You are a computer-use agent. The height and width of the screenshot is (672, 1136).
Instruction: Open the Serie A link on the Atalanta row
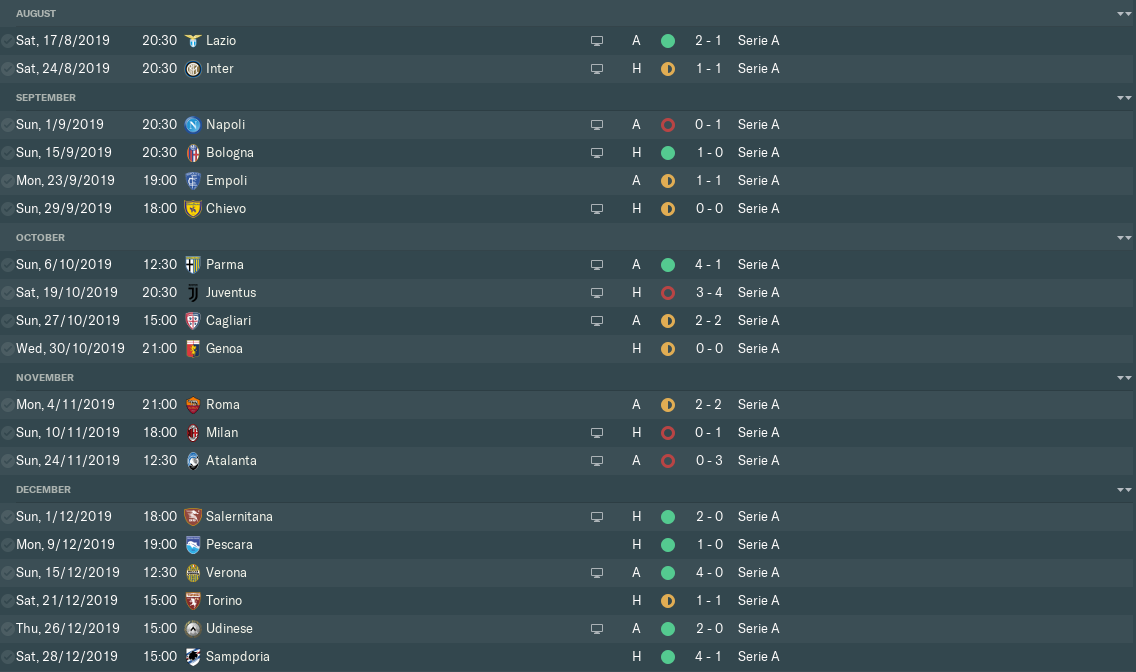pos(758,461)
